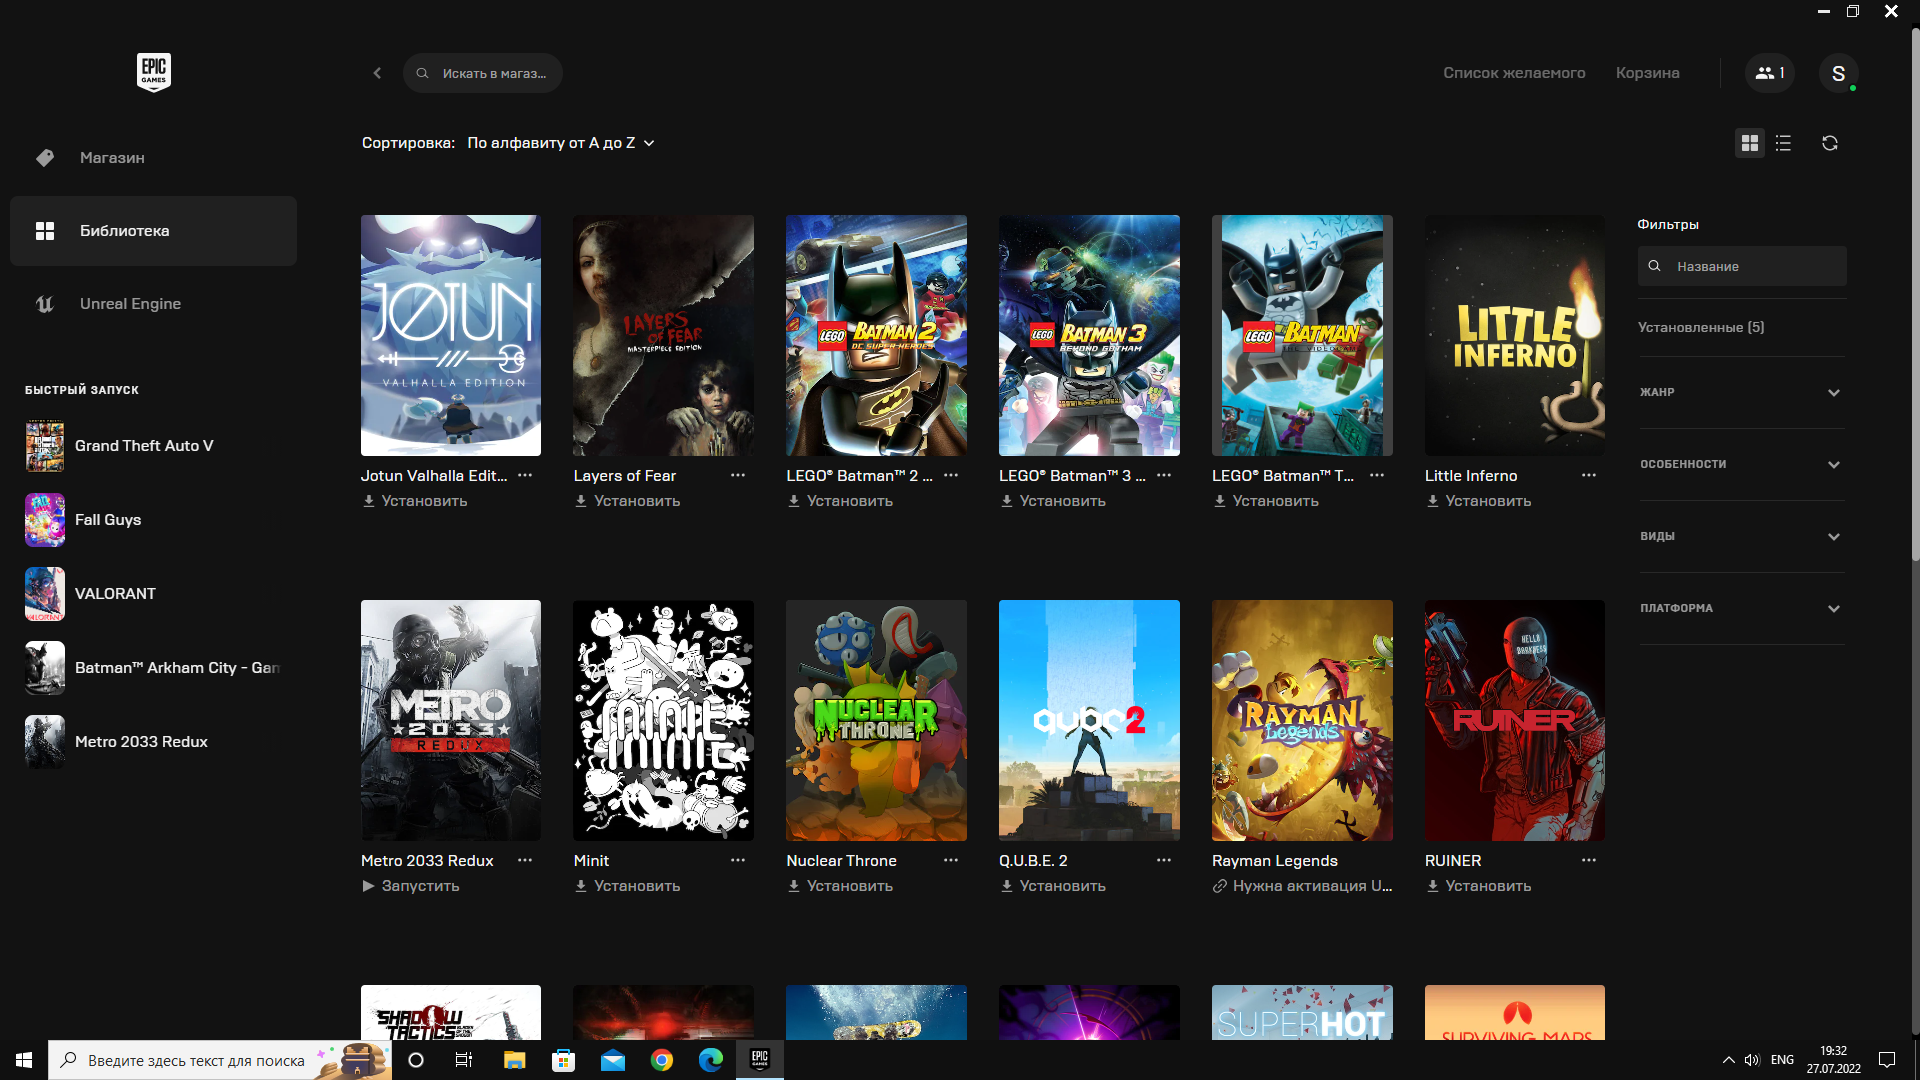Toggle the Установленные (5) filter
This screenshot has height=1080, width=1920.
pyautogui.click(x=1701, y=327)
